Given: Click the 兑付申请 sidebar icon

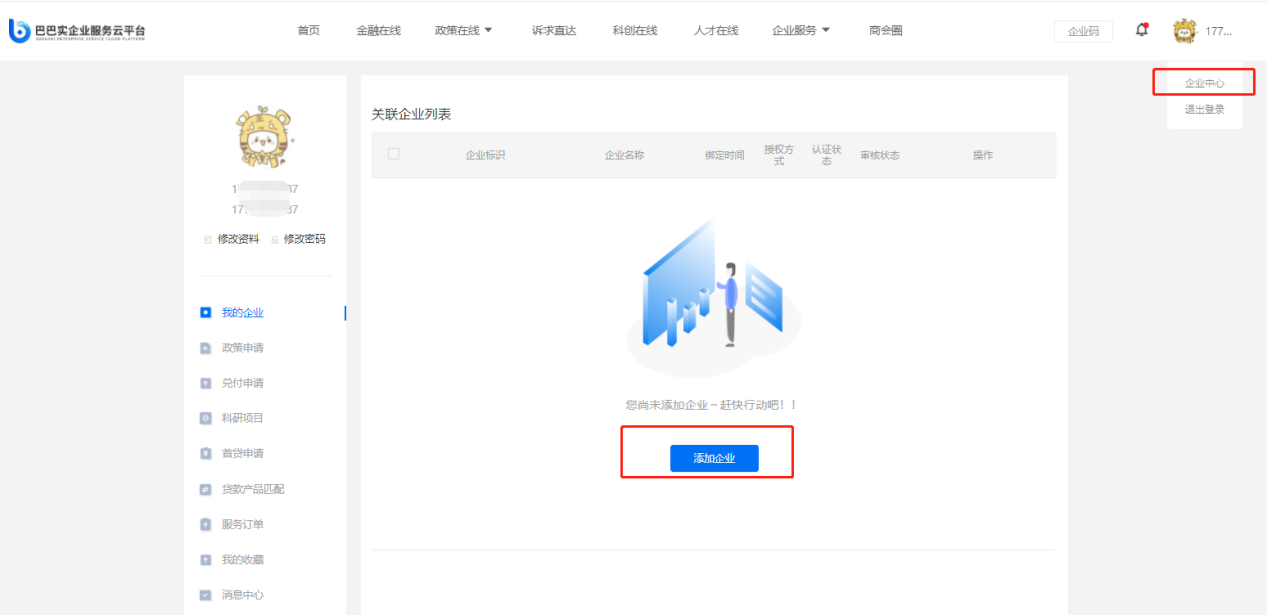Looking at the screenshot, I should (x=206, y=383).
